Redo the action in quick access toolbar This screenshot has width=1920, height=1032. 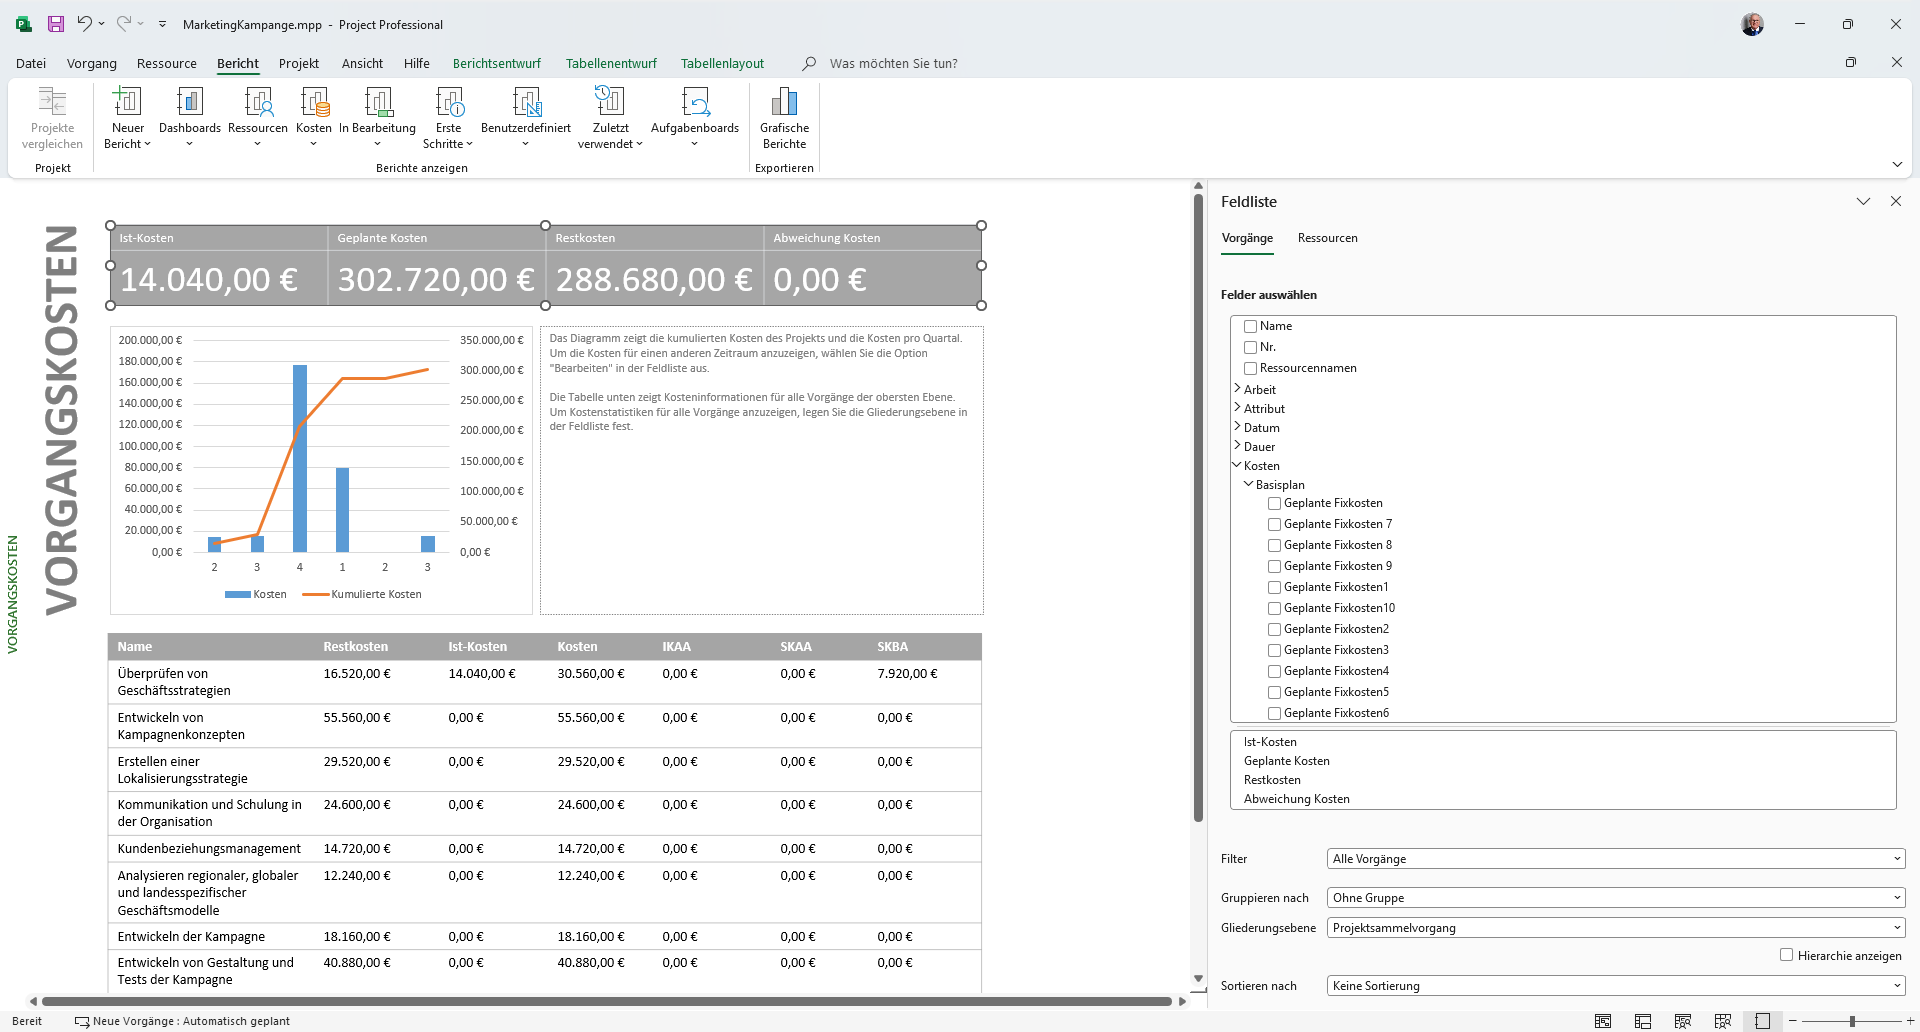point(124,24)
